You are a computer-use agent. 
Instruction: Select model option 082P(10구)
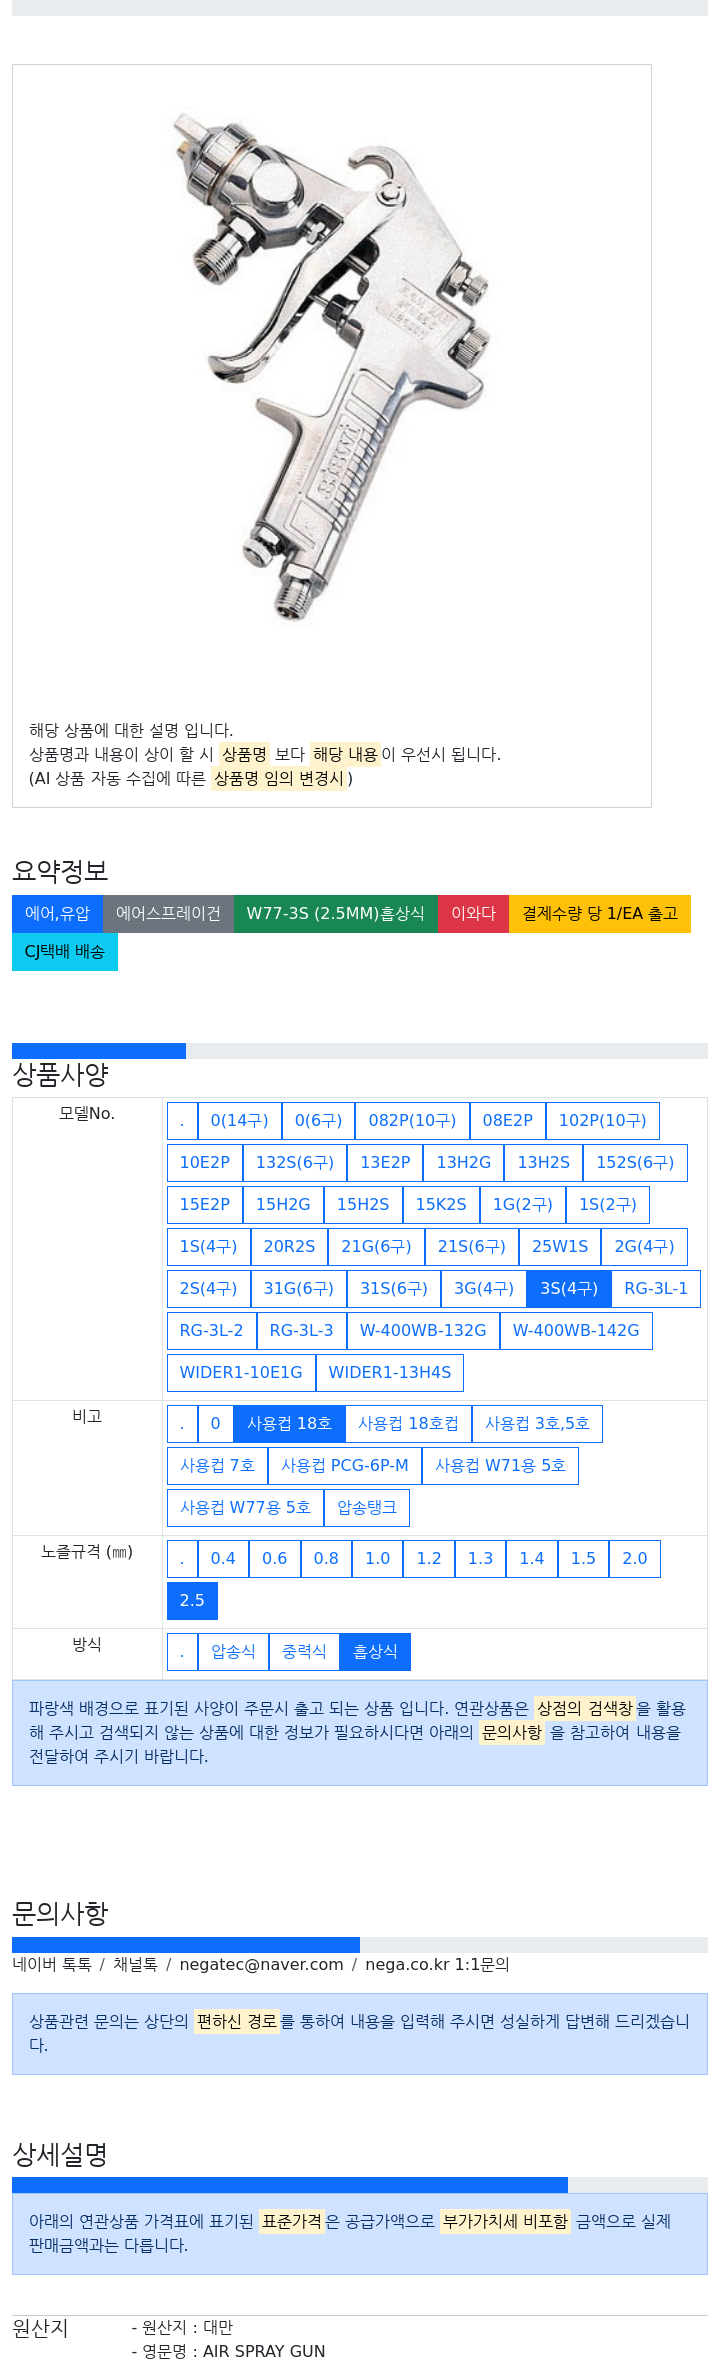pyautogui.click(x=412, y=1120)
